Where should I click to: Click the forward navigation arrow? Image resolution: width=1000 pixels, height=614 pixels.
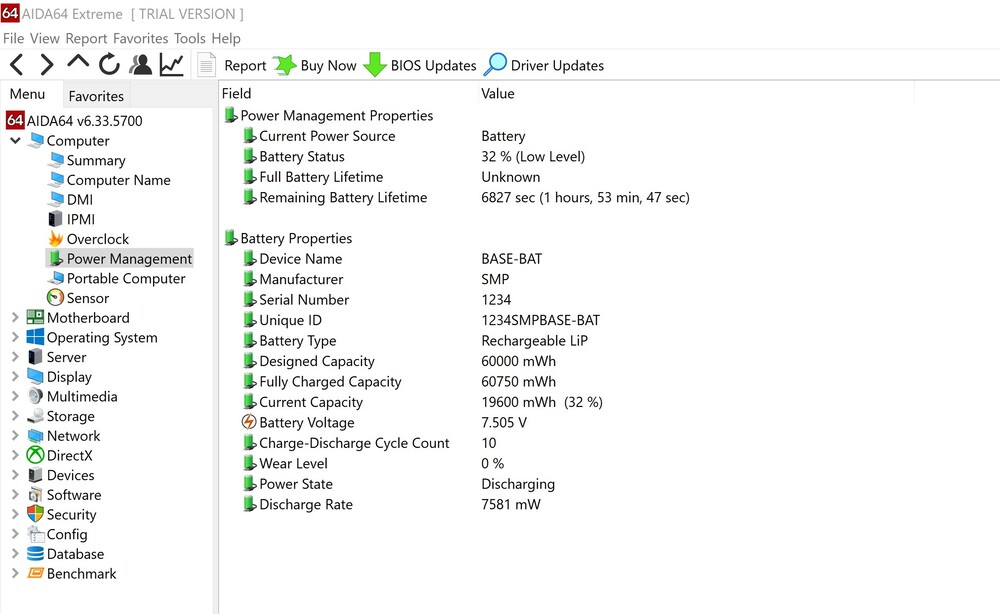(x=47, y=65)
